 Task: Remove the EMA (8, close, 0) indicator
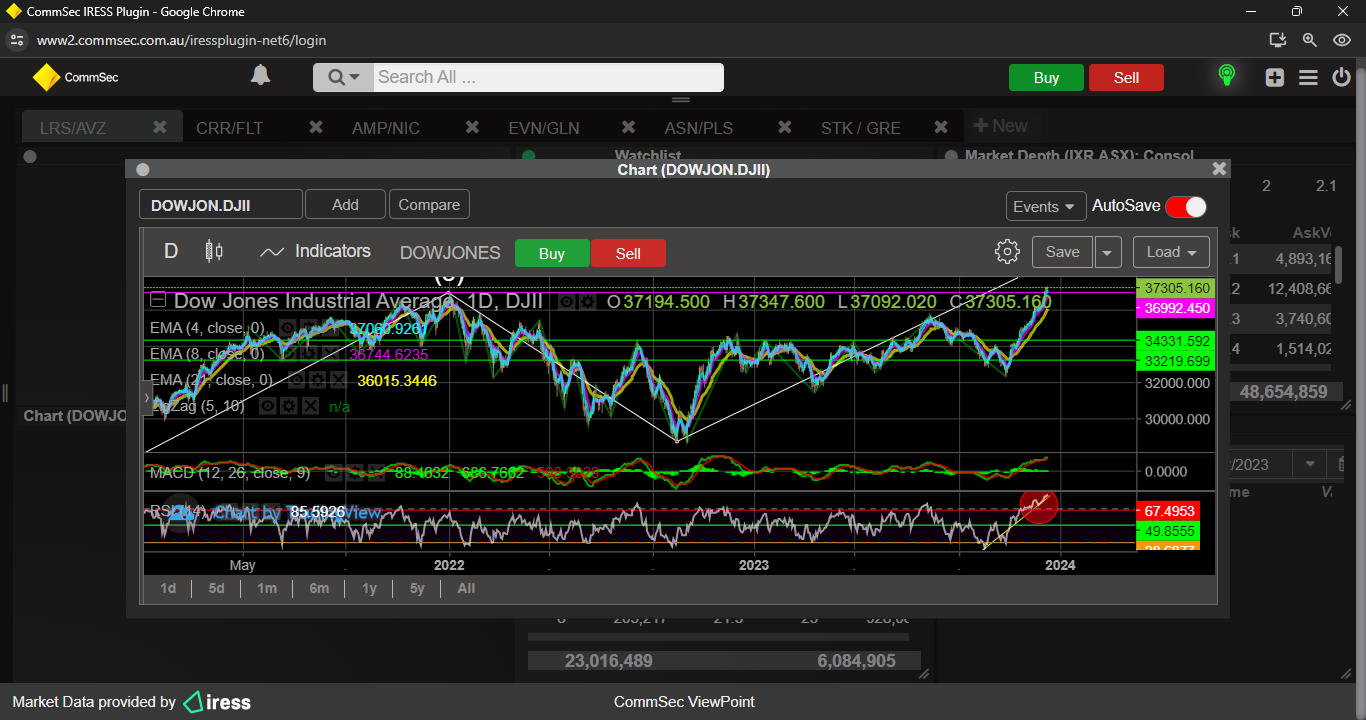(330, 354)
